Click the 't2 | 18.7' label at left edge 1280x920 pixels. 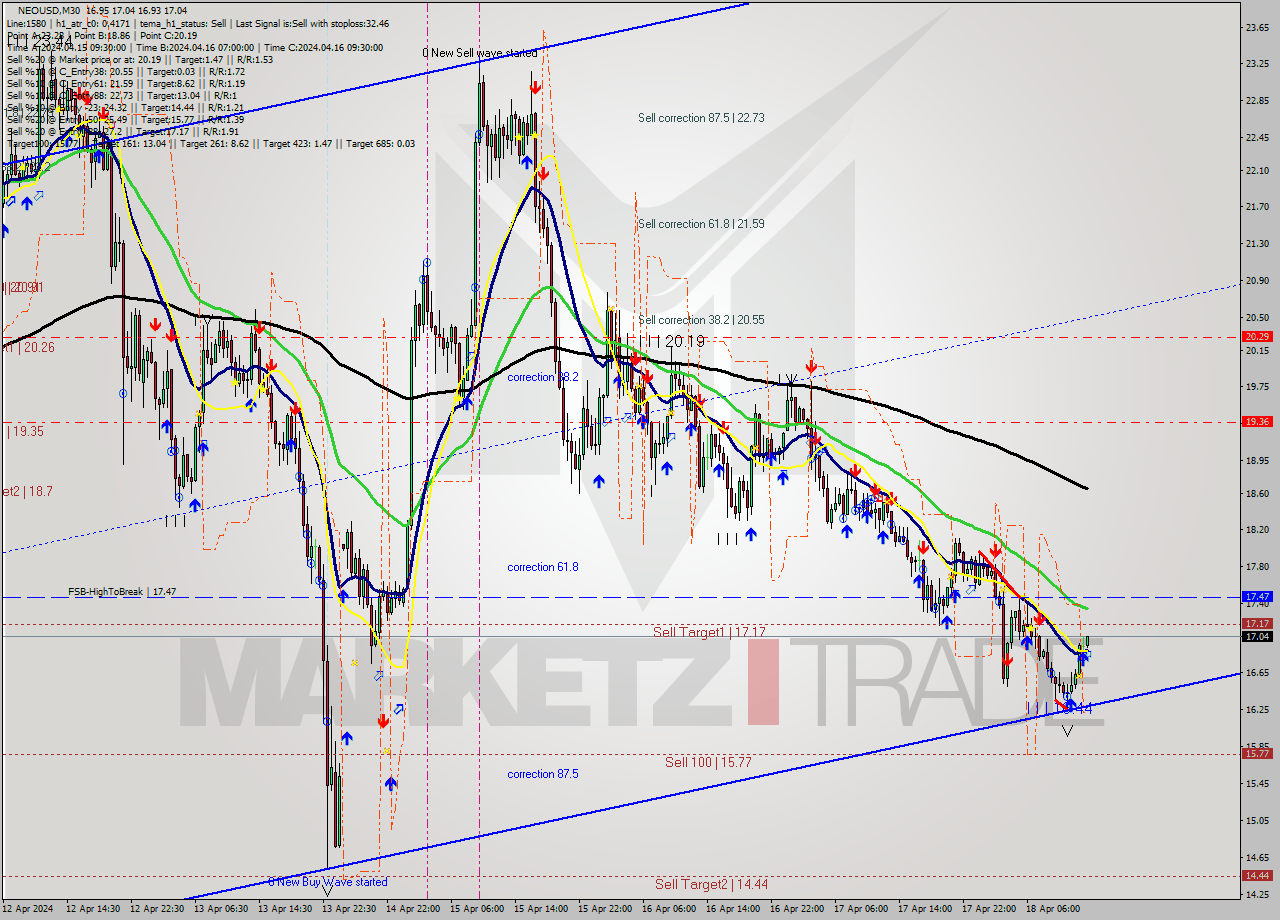[x=26, y=492]
